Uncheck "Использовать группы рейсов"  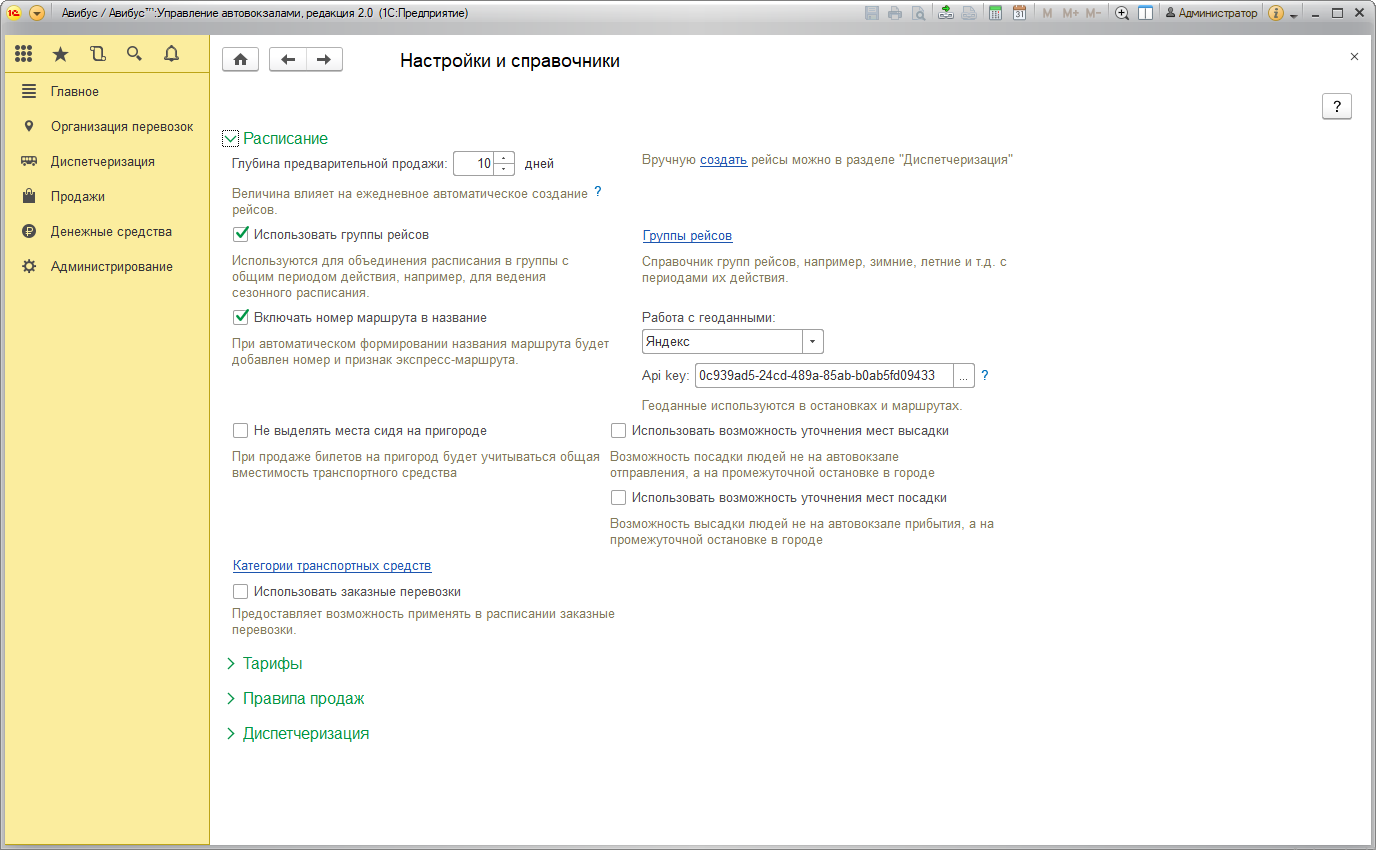[241, 235]
